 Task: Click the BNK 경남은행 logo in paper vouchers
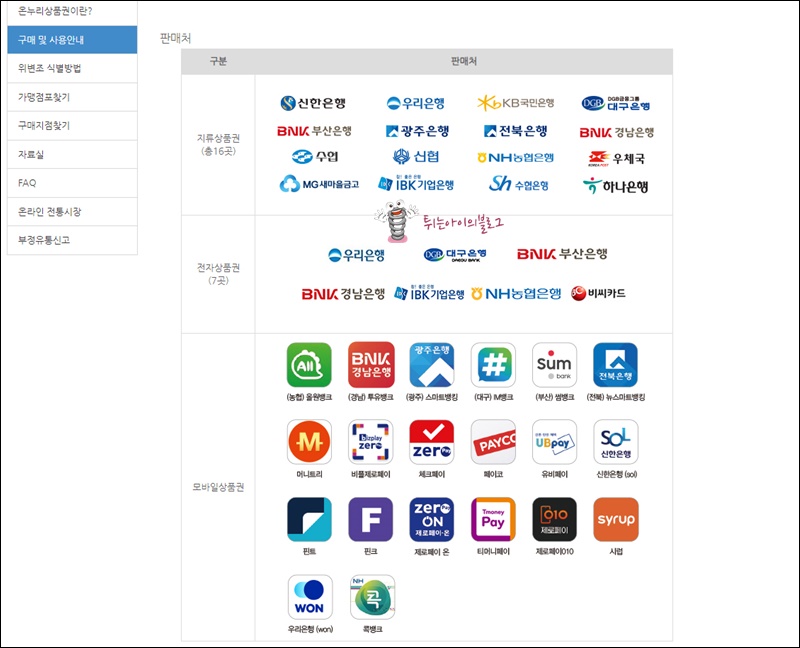[x=616, y=133]
